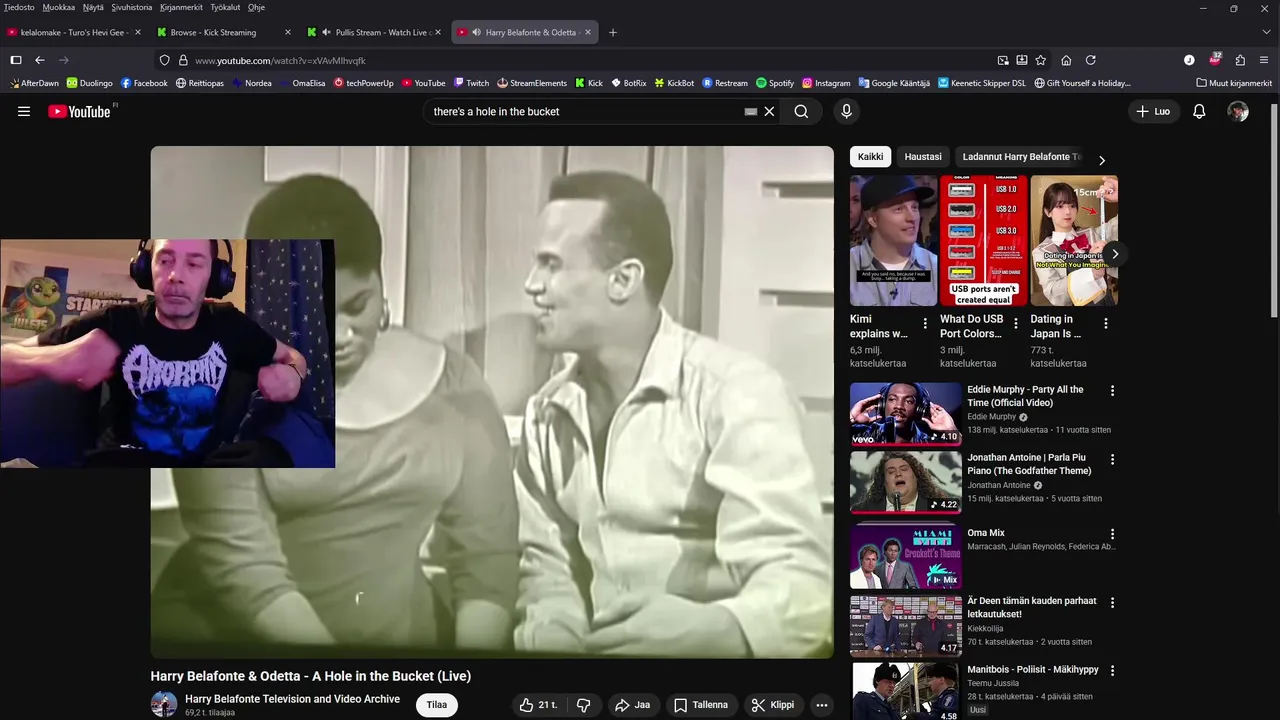This screenshot has width=1280, height=720.
Task: Open Työkalut menu
Action: (225, 7)
